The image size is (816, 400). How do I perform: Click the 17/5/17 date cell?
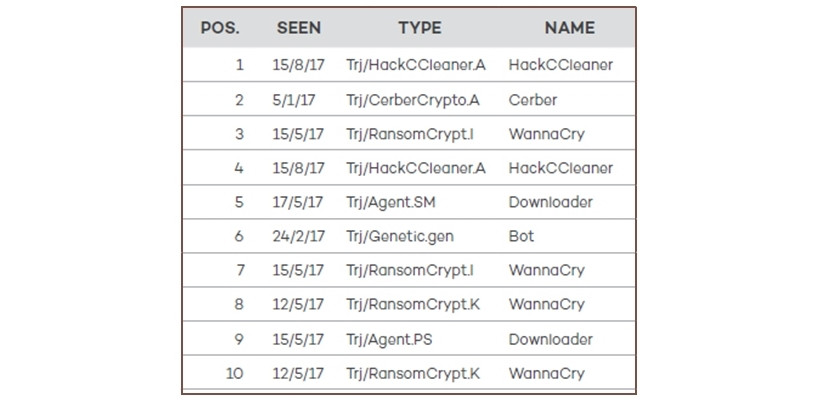(x=298, y=202)
